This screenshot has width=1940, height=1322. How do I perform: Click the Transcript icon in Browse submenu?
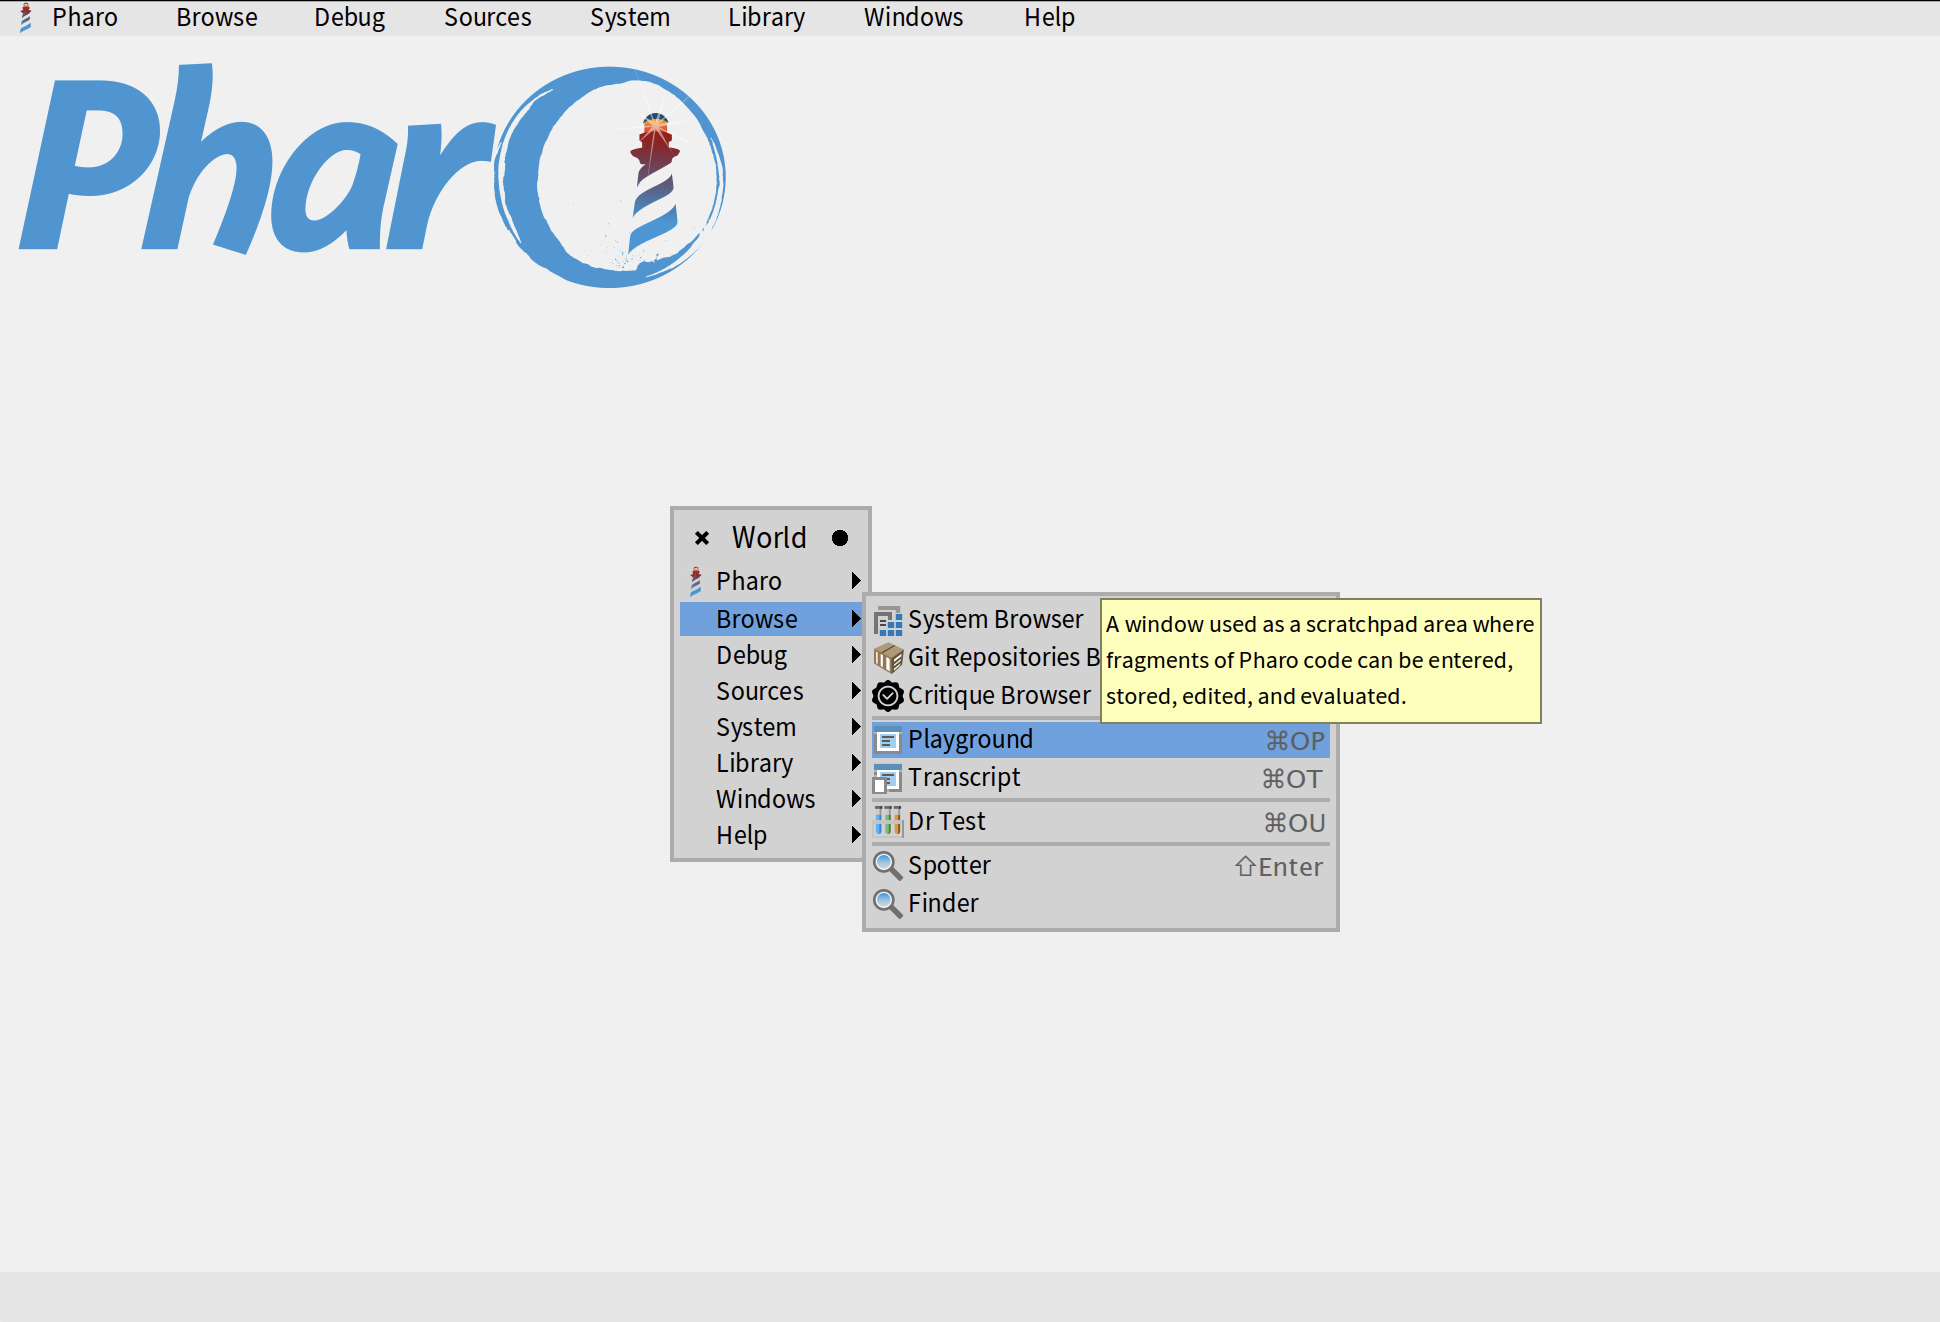pyautogui.click(x=887, y=778)
